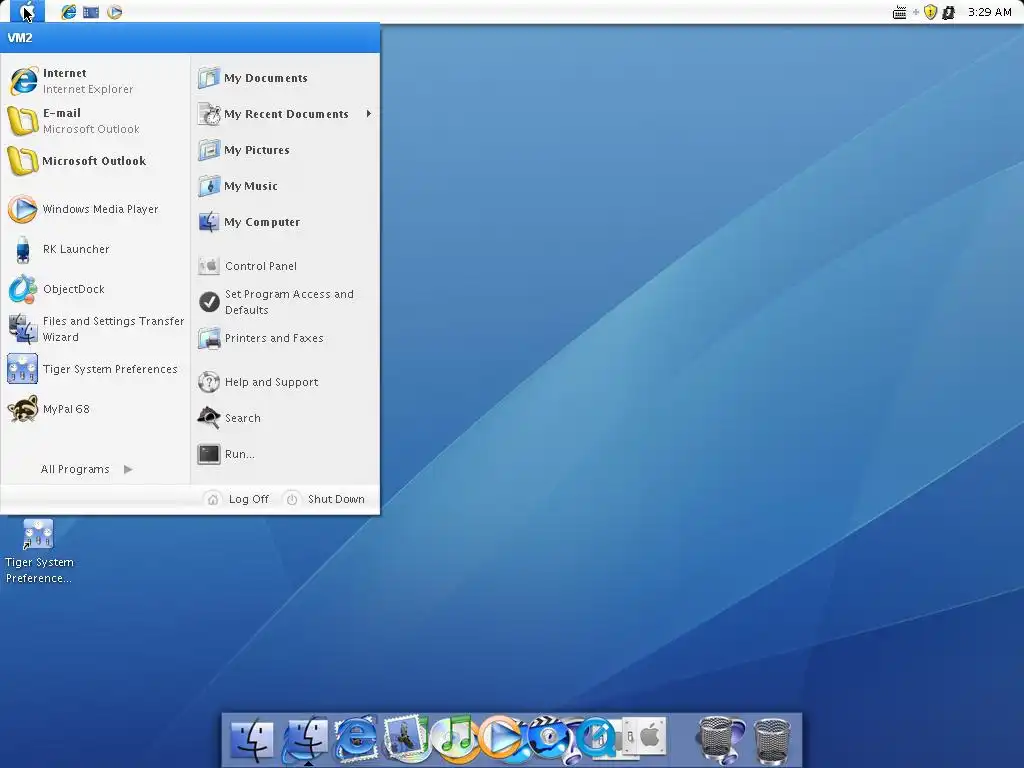Open Windows Media Player from quick launch bar
Image resolution: width=1024 pixels, height=768 pixels.
pyautogui.click(x=114, y=12)
